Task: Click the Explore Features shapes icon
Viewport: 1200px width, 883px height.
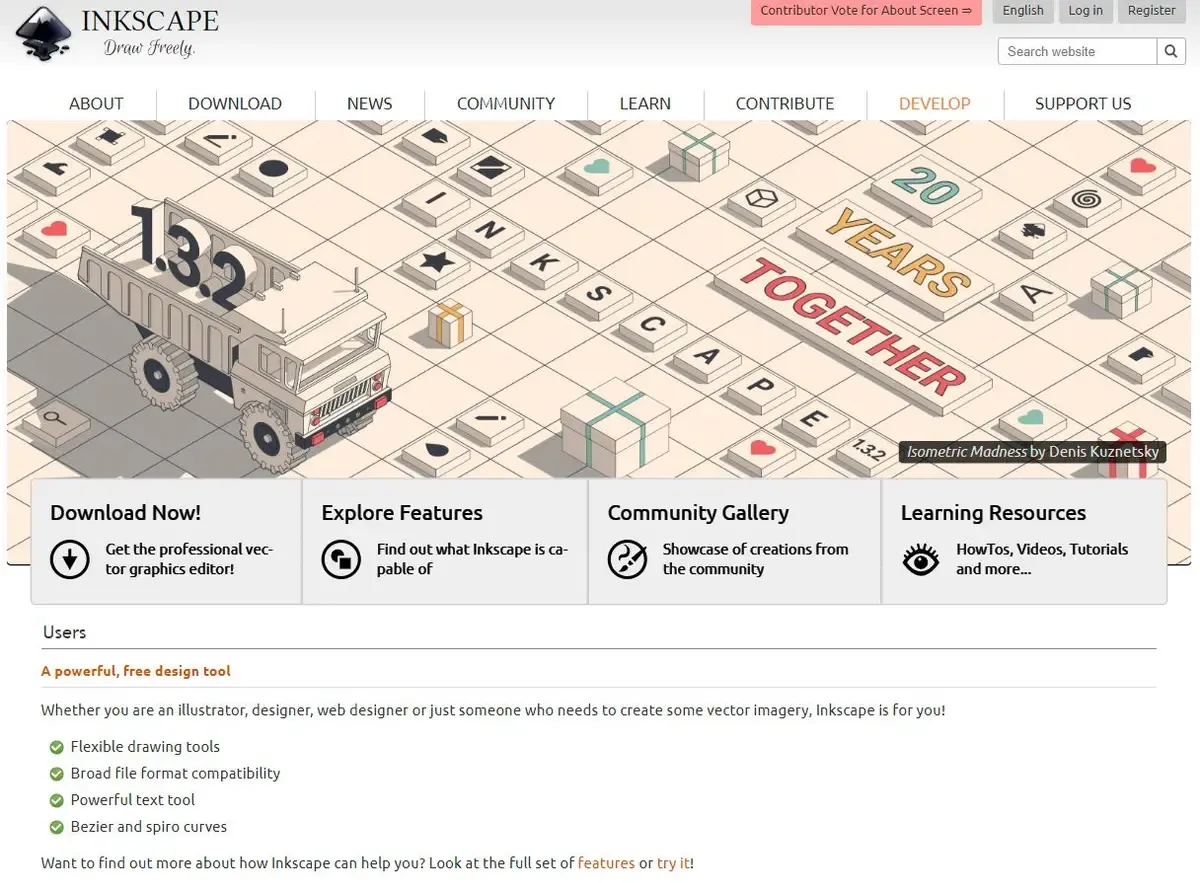Action: pos(341,559)
